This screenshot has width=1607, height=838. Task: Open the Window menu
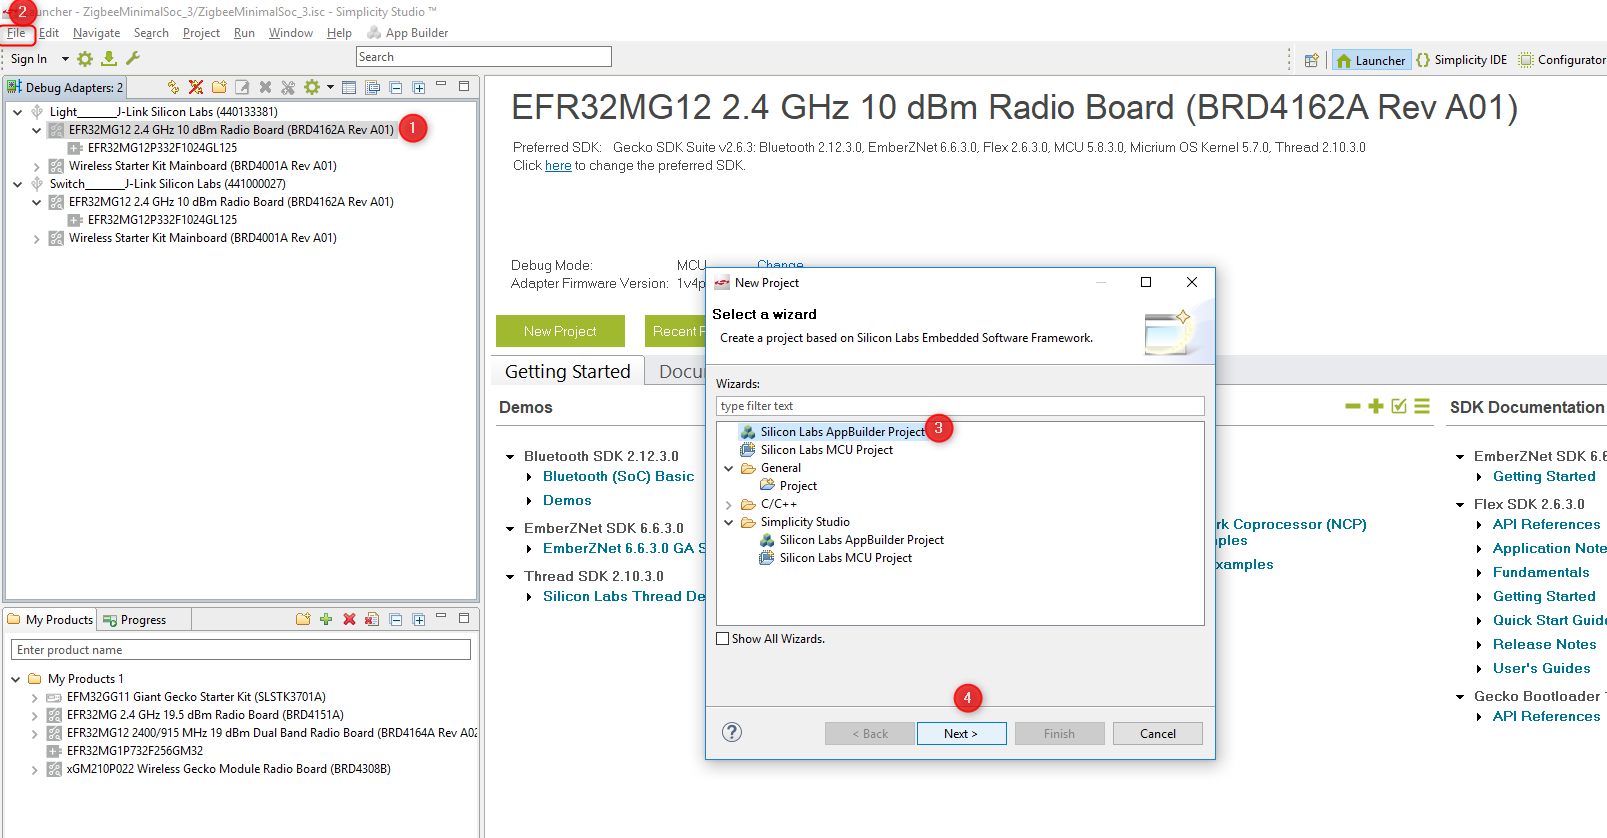(291, 33)
